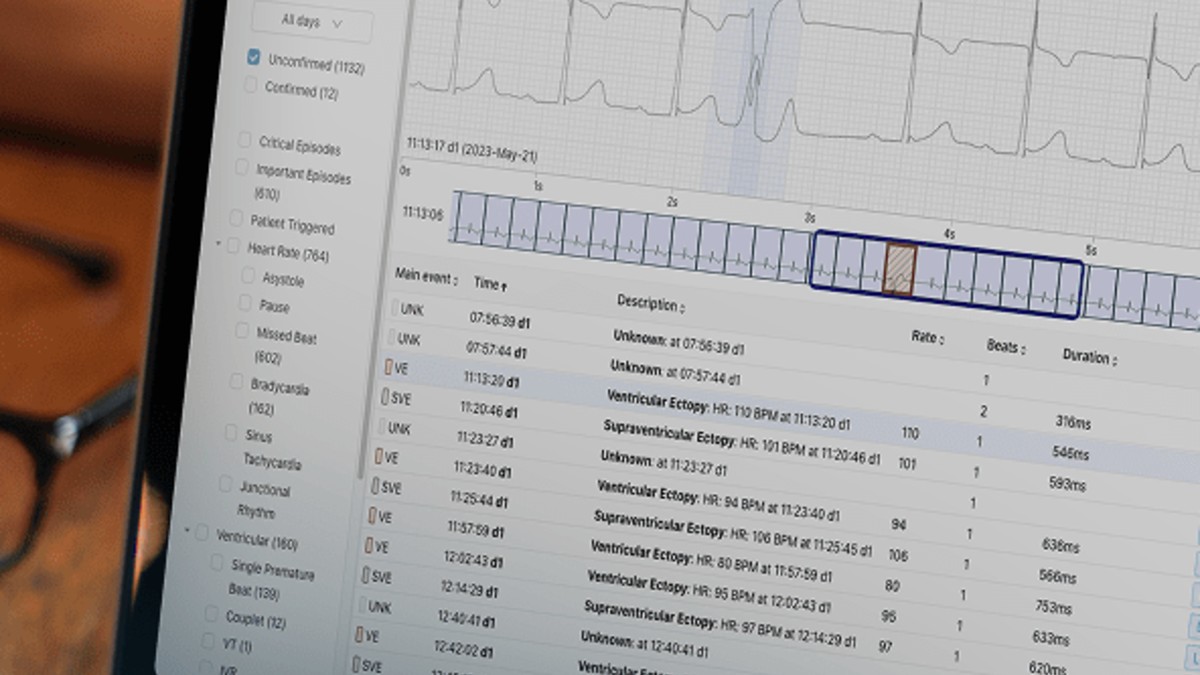Sort by the Beats column header
The image size is (1200, 675).
pyautogui.click(x=1006, y=347)
